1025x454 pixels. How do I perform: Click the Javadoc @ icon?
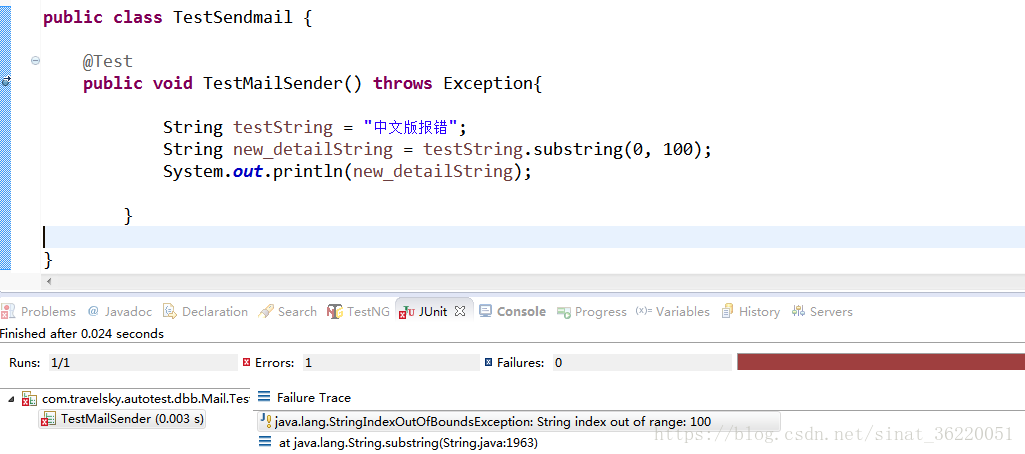pos(93,311)
